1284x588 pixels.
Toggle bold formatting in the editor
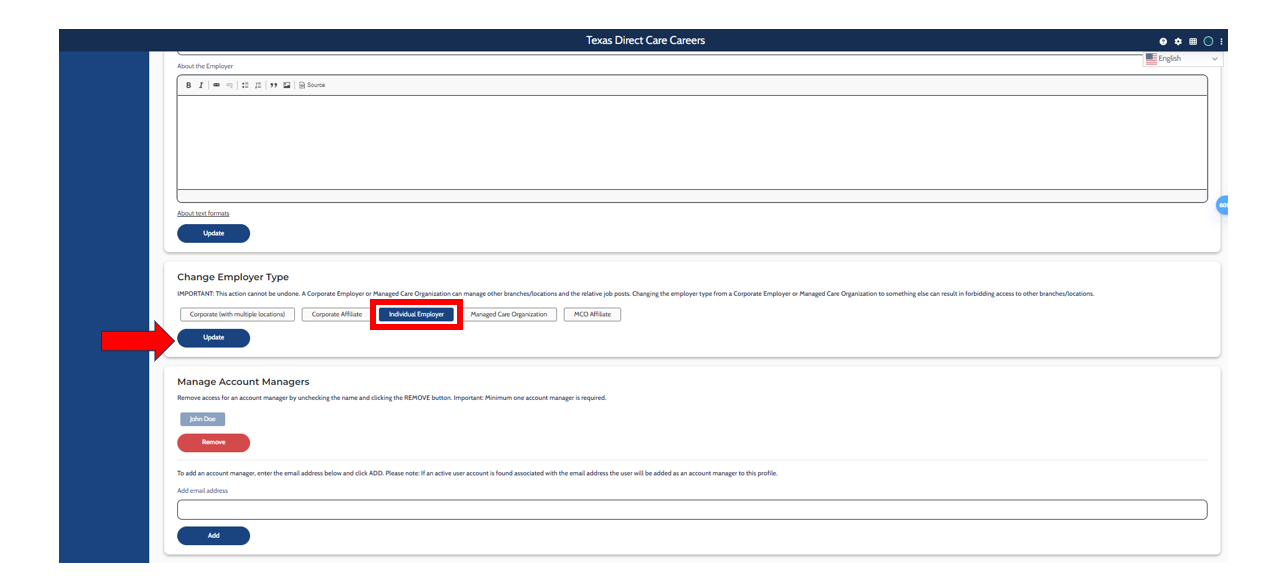[x=188, y=85]
